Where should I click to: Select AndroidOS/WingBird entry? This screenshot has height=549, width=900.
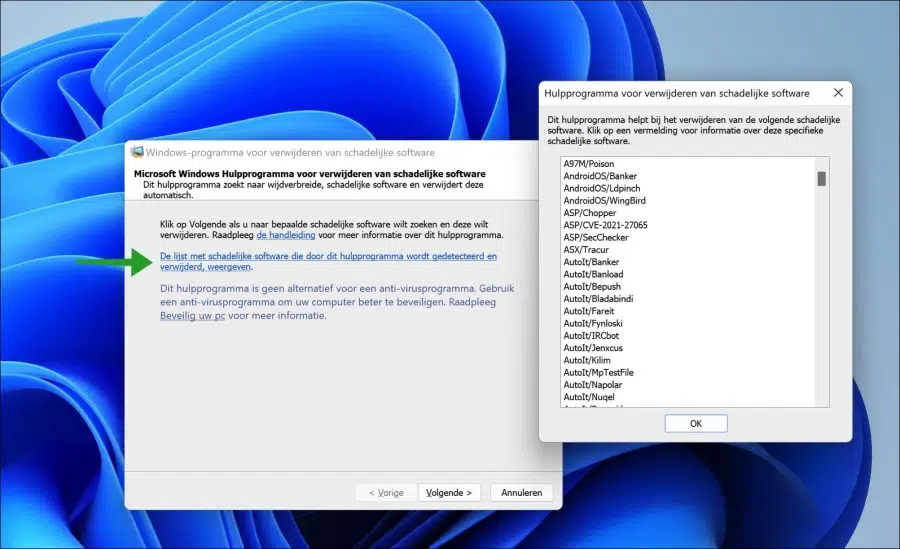pyautogui.click(x=604, y=200)
